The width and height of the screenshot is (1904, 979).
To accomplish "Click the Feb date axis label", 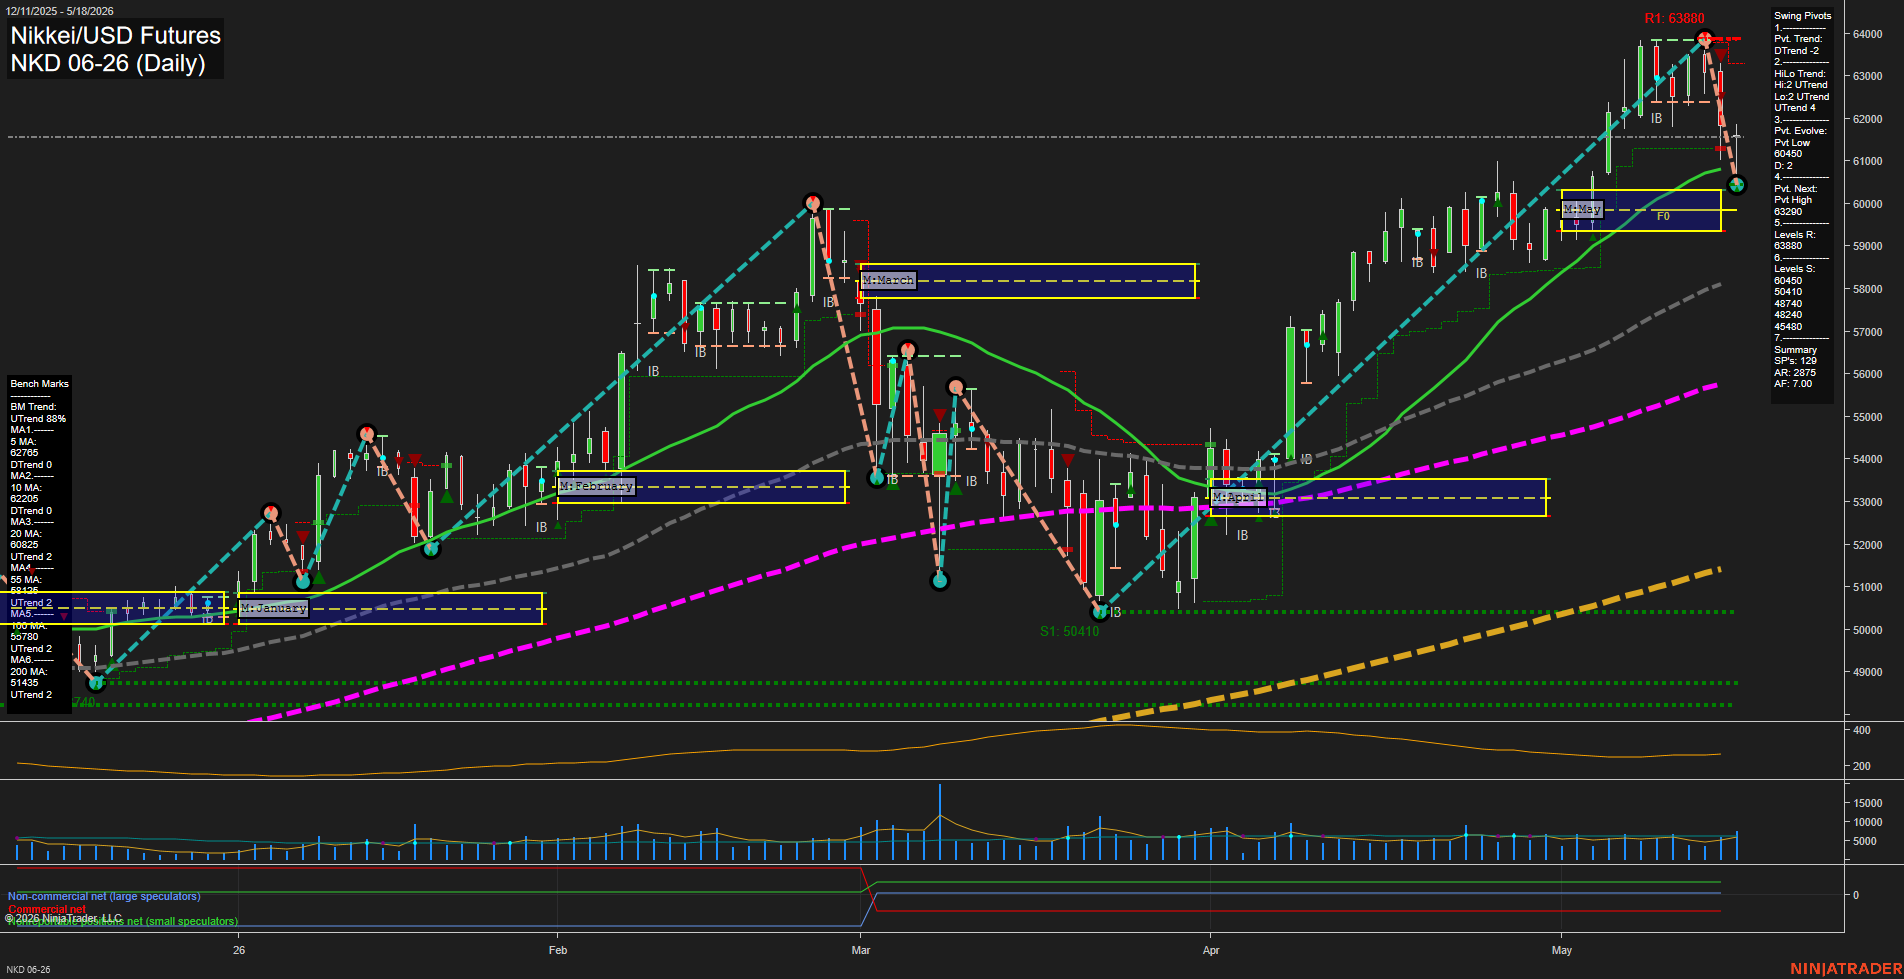I will [558, 950].
